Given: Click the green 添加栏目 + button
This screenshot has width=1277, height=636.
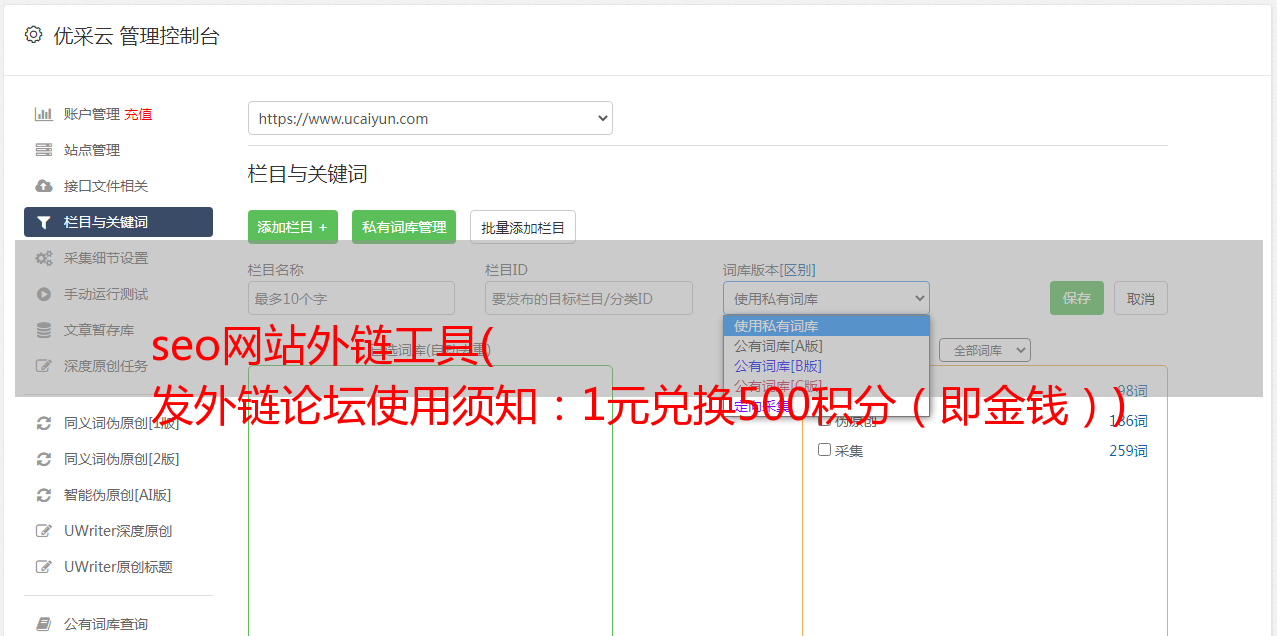Looking at the screenshot, I should [x=293, y=227].
